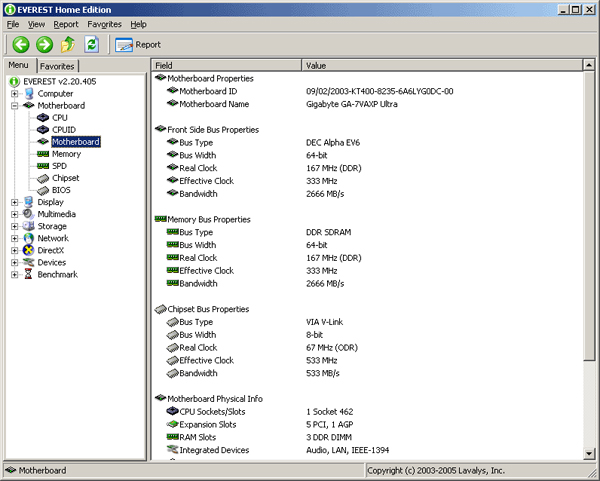Click the Field column header
Screen dimensions: 600x481
227,65
